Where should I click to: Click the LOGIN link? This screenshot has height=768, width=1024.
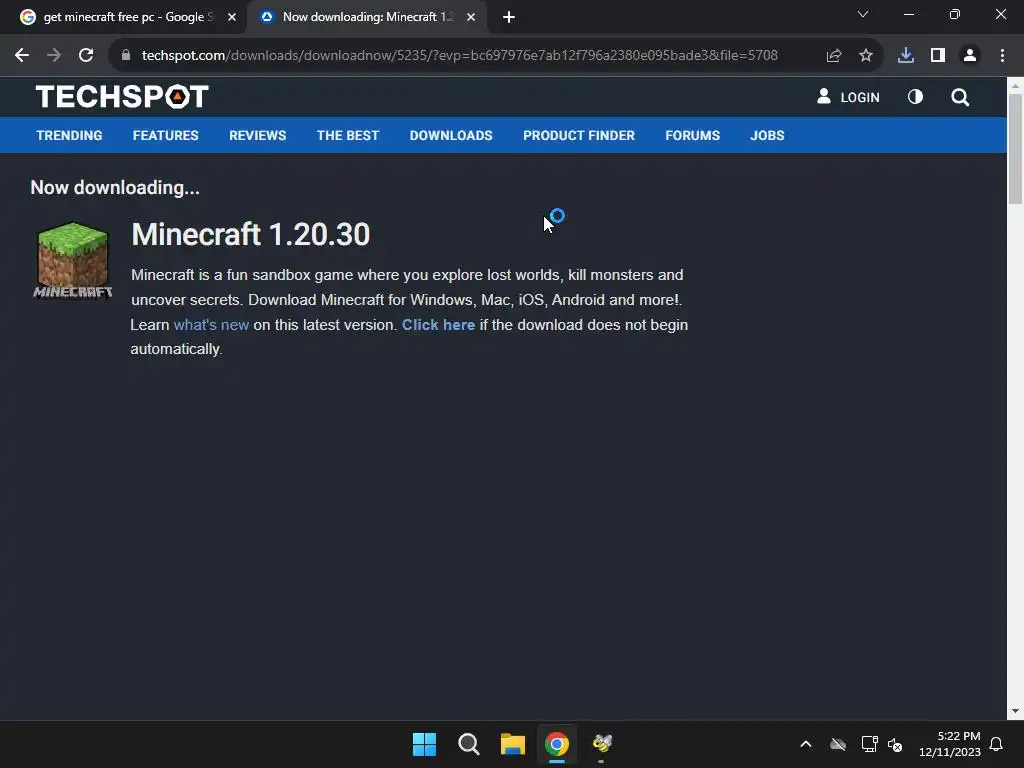(848, 97)
